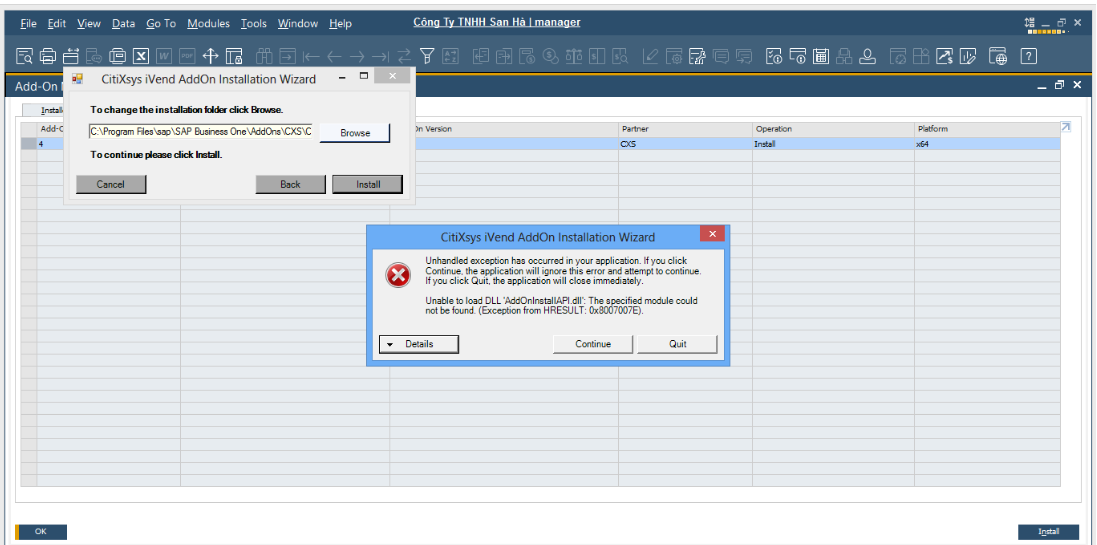
Task: Click the x64 platform cell
Action: pyautogui.click(x=987, y=143)
